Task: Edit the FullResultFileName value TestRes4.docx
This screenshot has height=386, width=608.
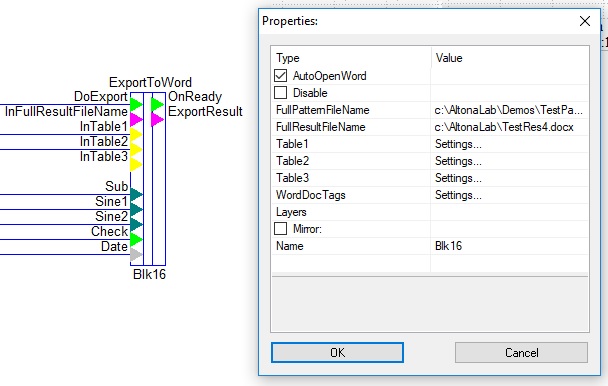Action: pos(509,127)
